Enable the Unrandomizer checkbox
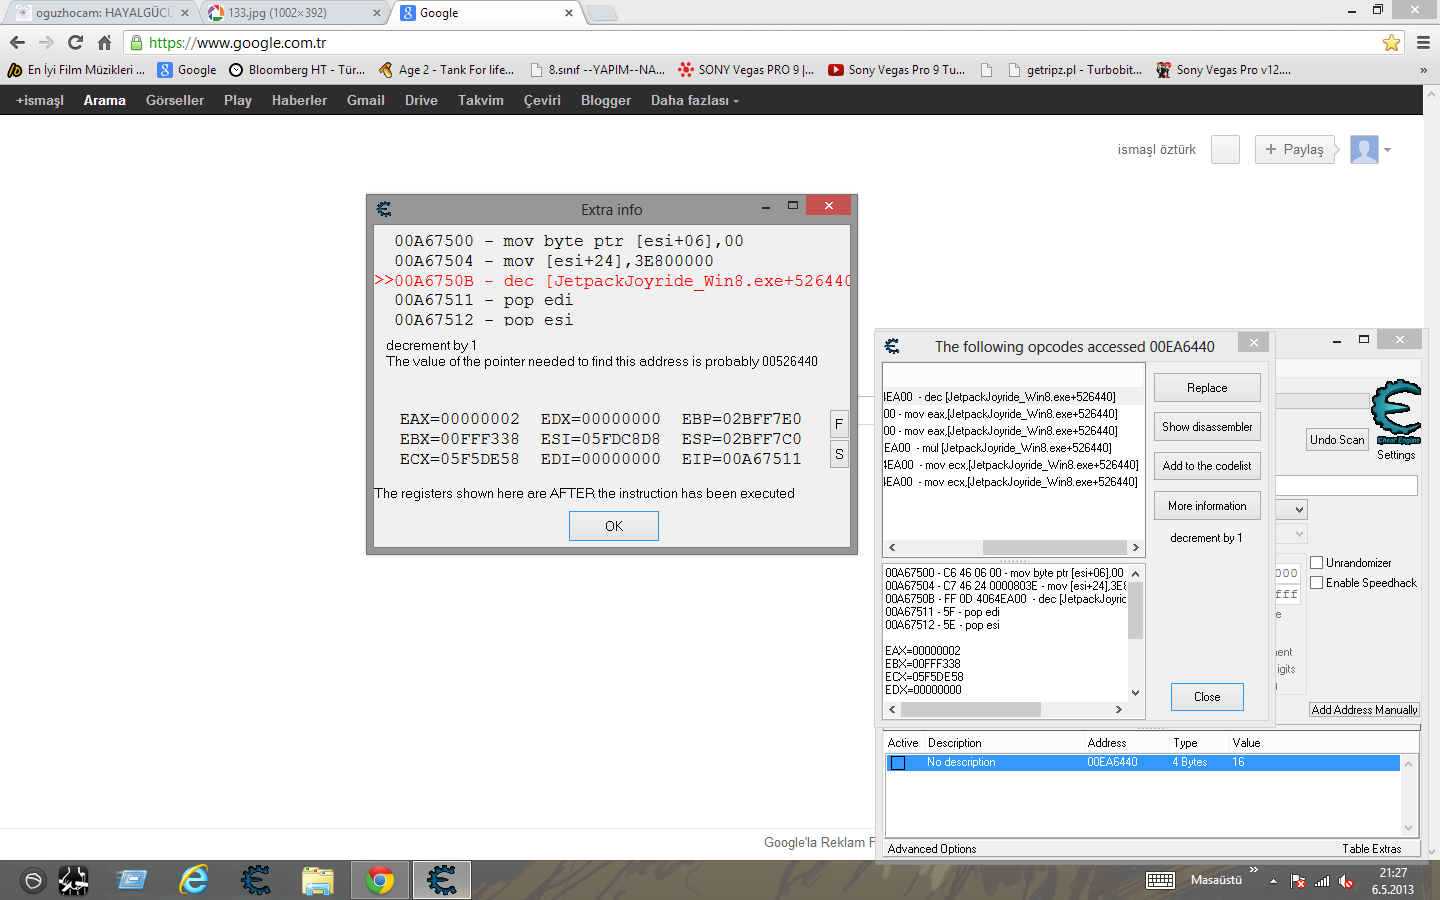The height and width of the screenshot is (900, 1440). point(1317,563)
